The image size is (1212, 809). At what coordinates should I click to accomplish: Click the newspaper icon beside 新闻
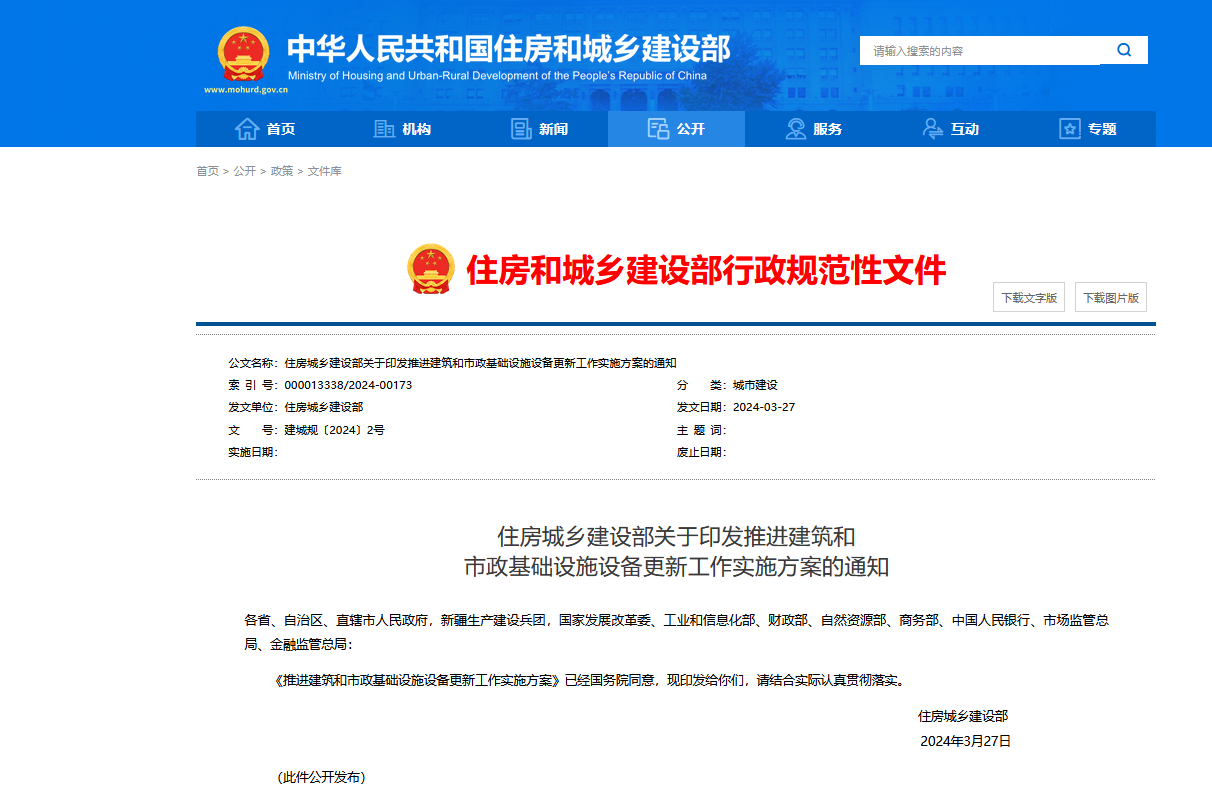coord(521,129)
